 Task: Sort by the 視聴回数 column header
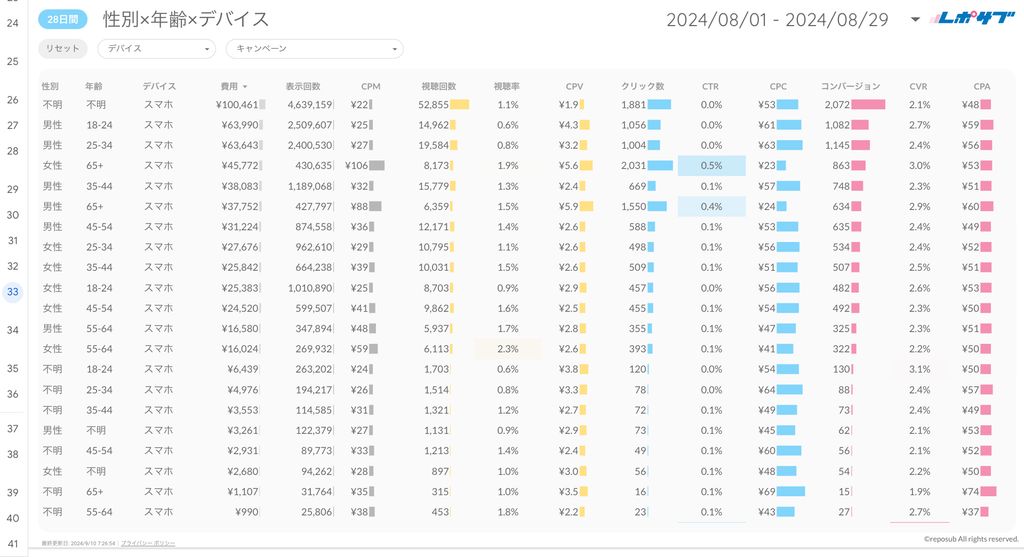439,86
